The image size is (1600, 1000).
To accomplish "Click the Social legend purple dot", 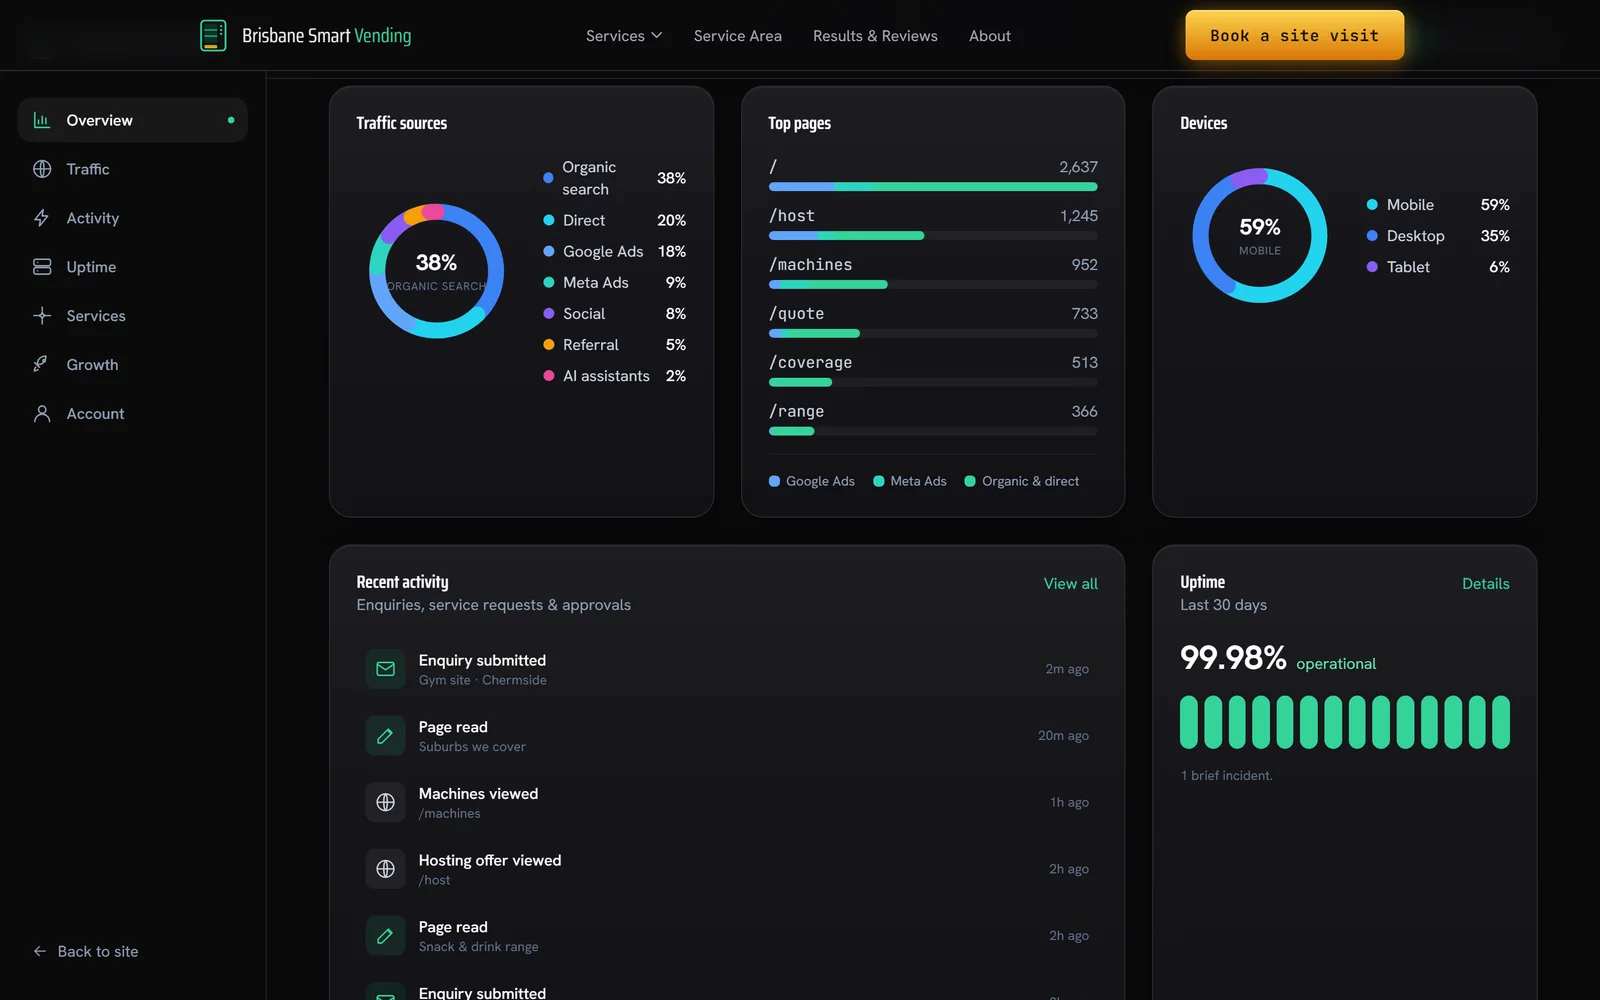I will (549, 314).
